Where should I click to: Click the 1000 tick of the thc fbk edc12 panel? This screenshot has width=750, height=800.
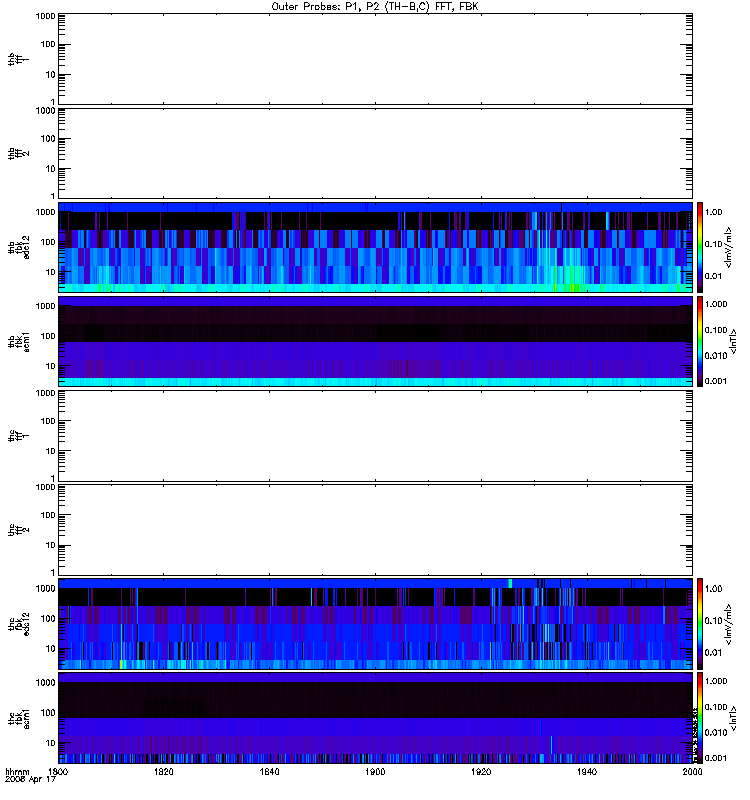pyautogui.click(x=45, y=588)
